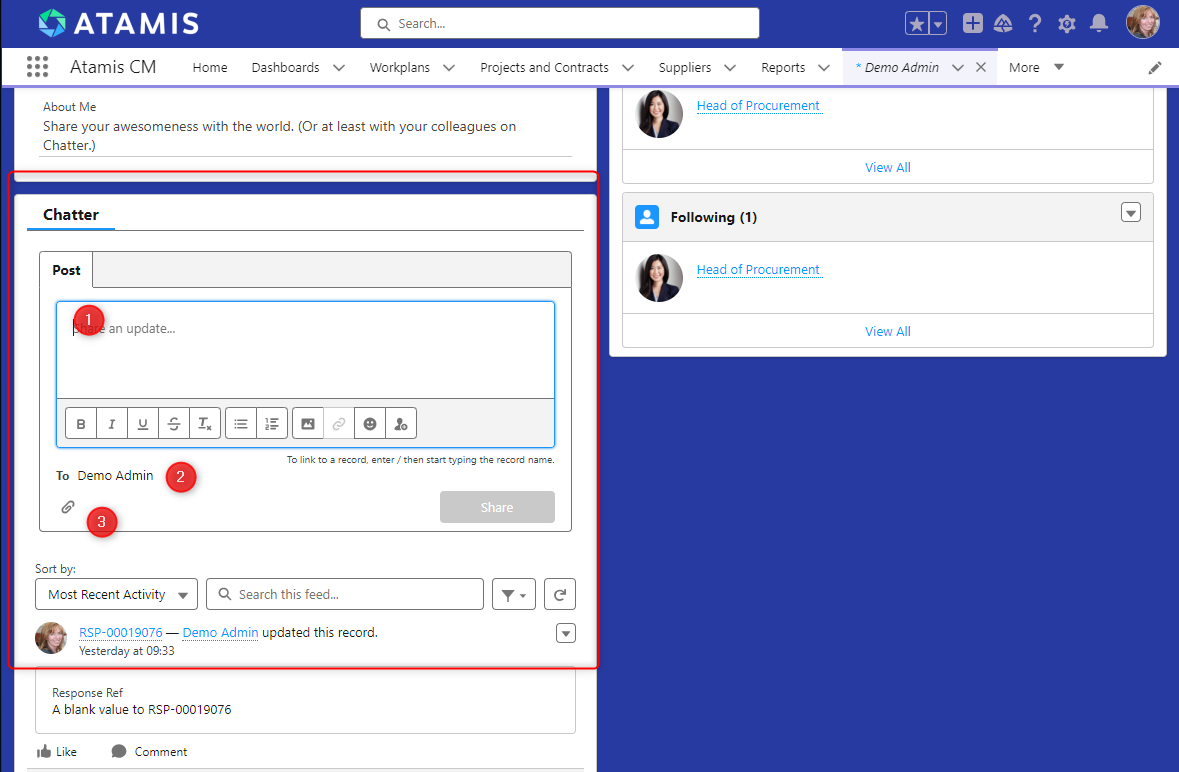Select the Post tab
This screenshot has height=772, width=1179.
[66, 270]
